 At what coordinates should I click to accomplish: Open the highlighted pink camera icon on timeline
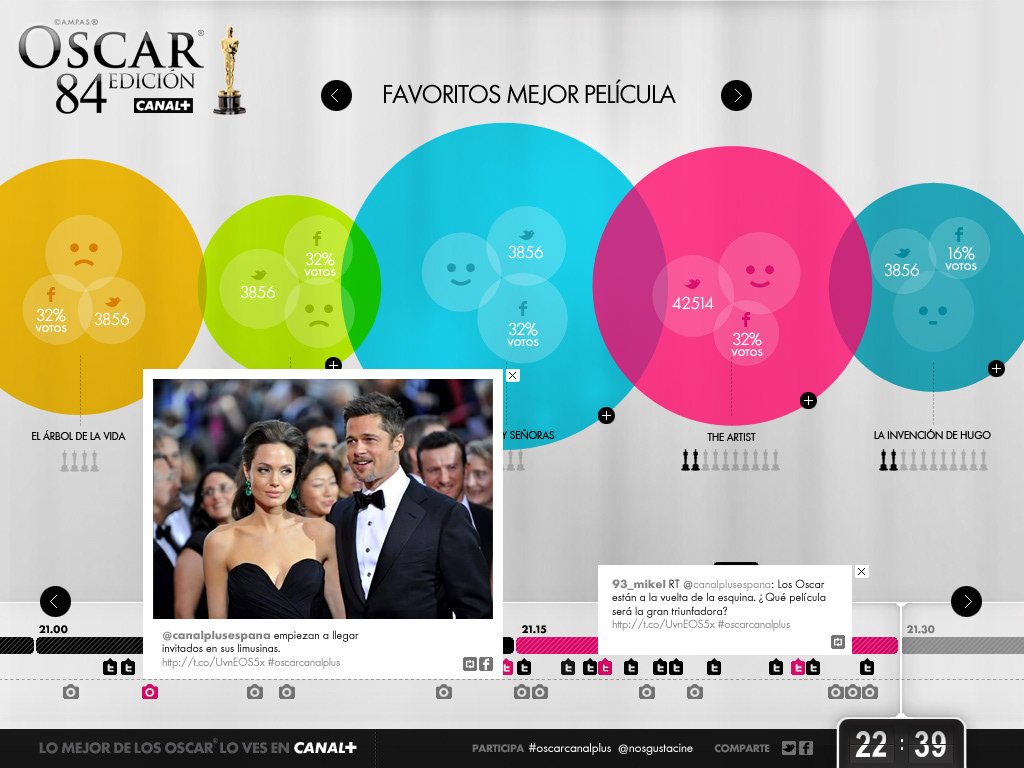(150, 692)
